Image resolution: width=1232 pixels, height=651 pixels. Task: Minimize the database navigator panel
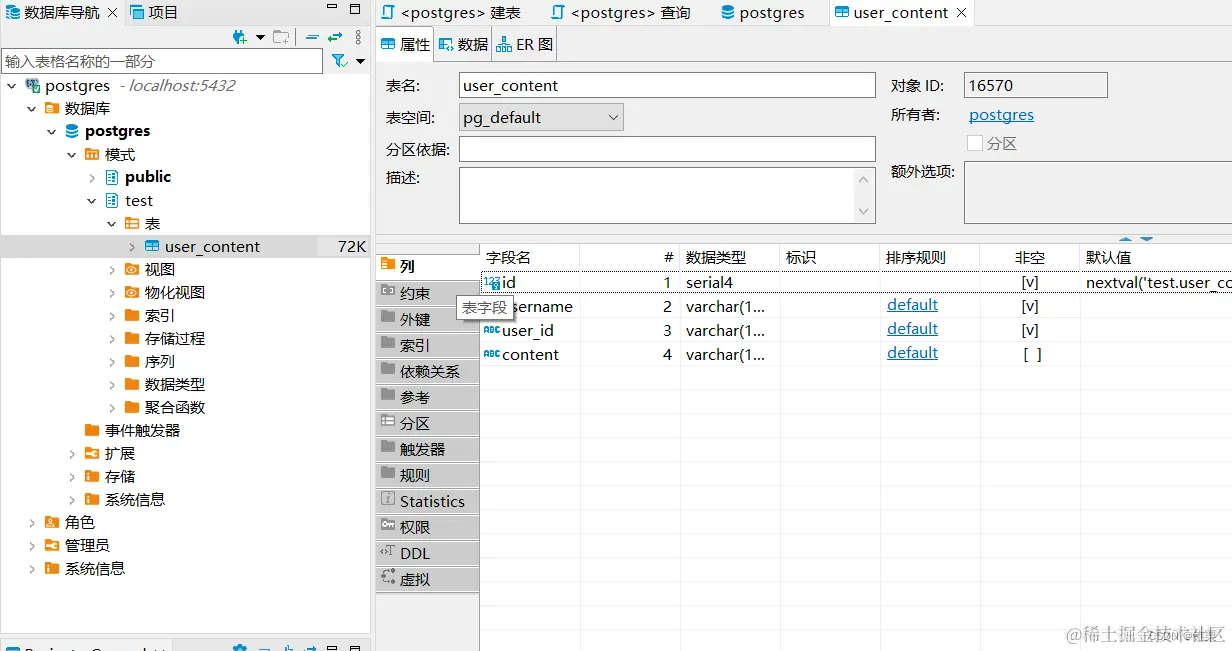[331, 9]
